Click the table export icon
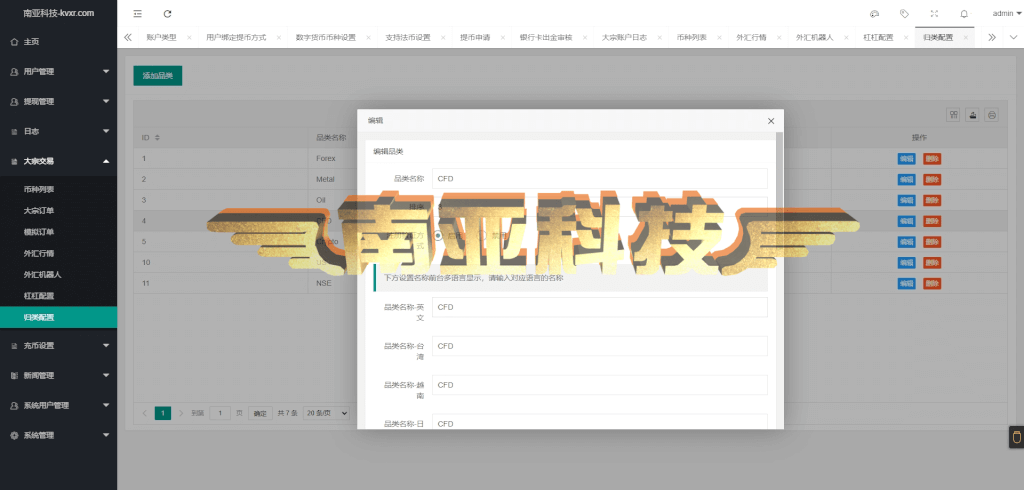 point(973,115)
